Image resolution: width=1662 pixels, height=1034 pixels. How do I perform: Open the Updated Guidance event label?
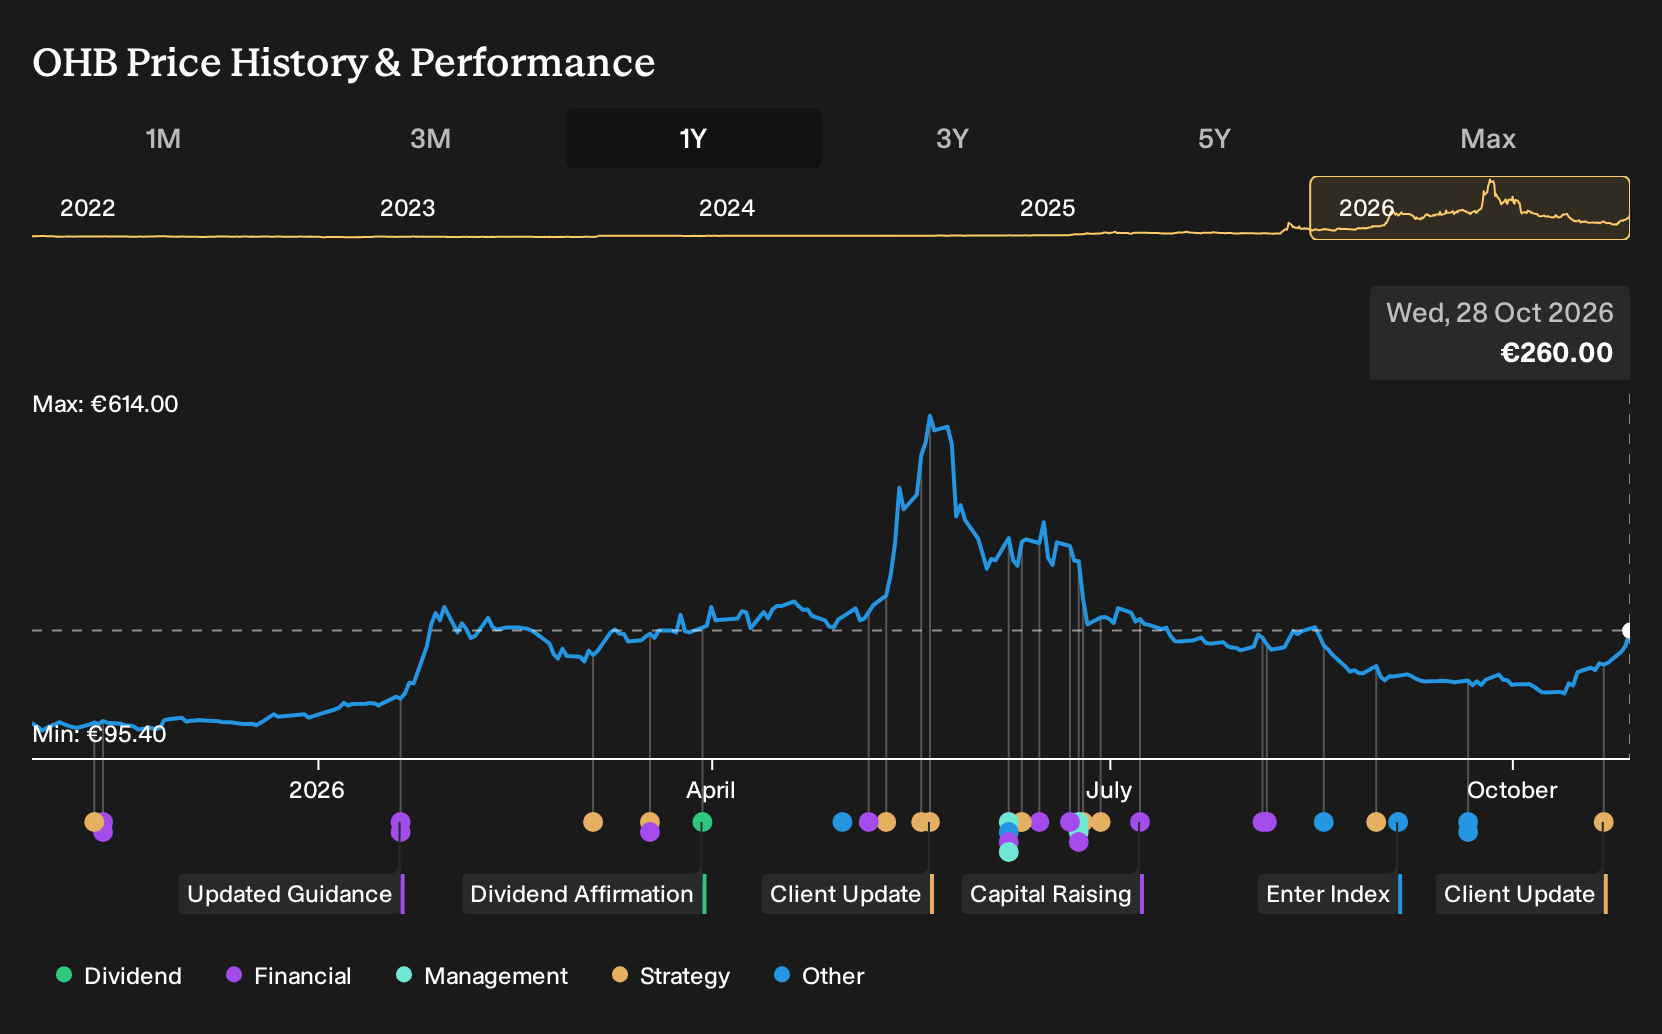[291, 894]
